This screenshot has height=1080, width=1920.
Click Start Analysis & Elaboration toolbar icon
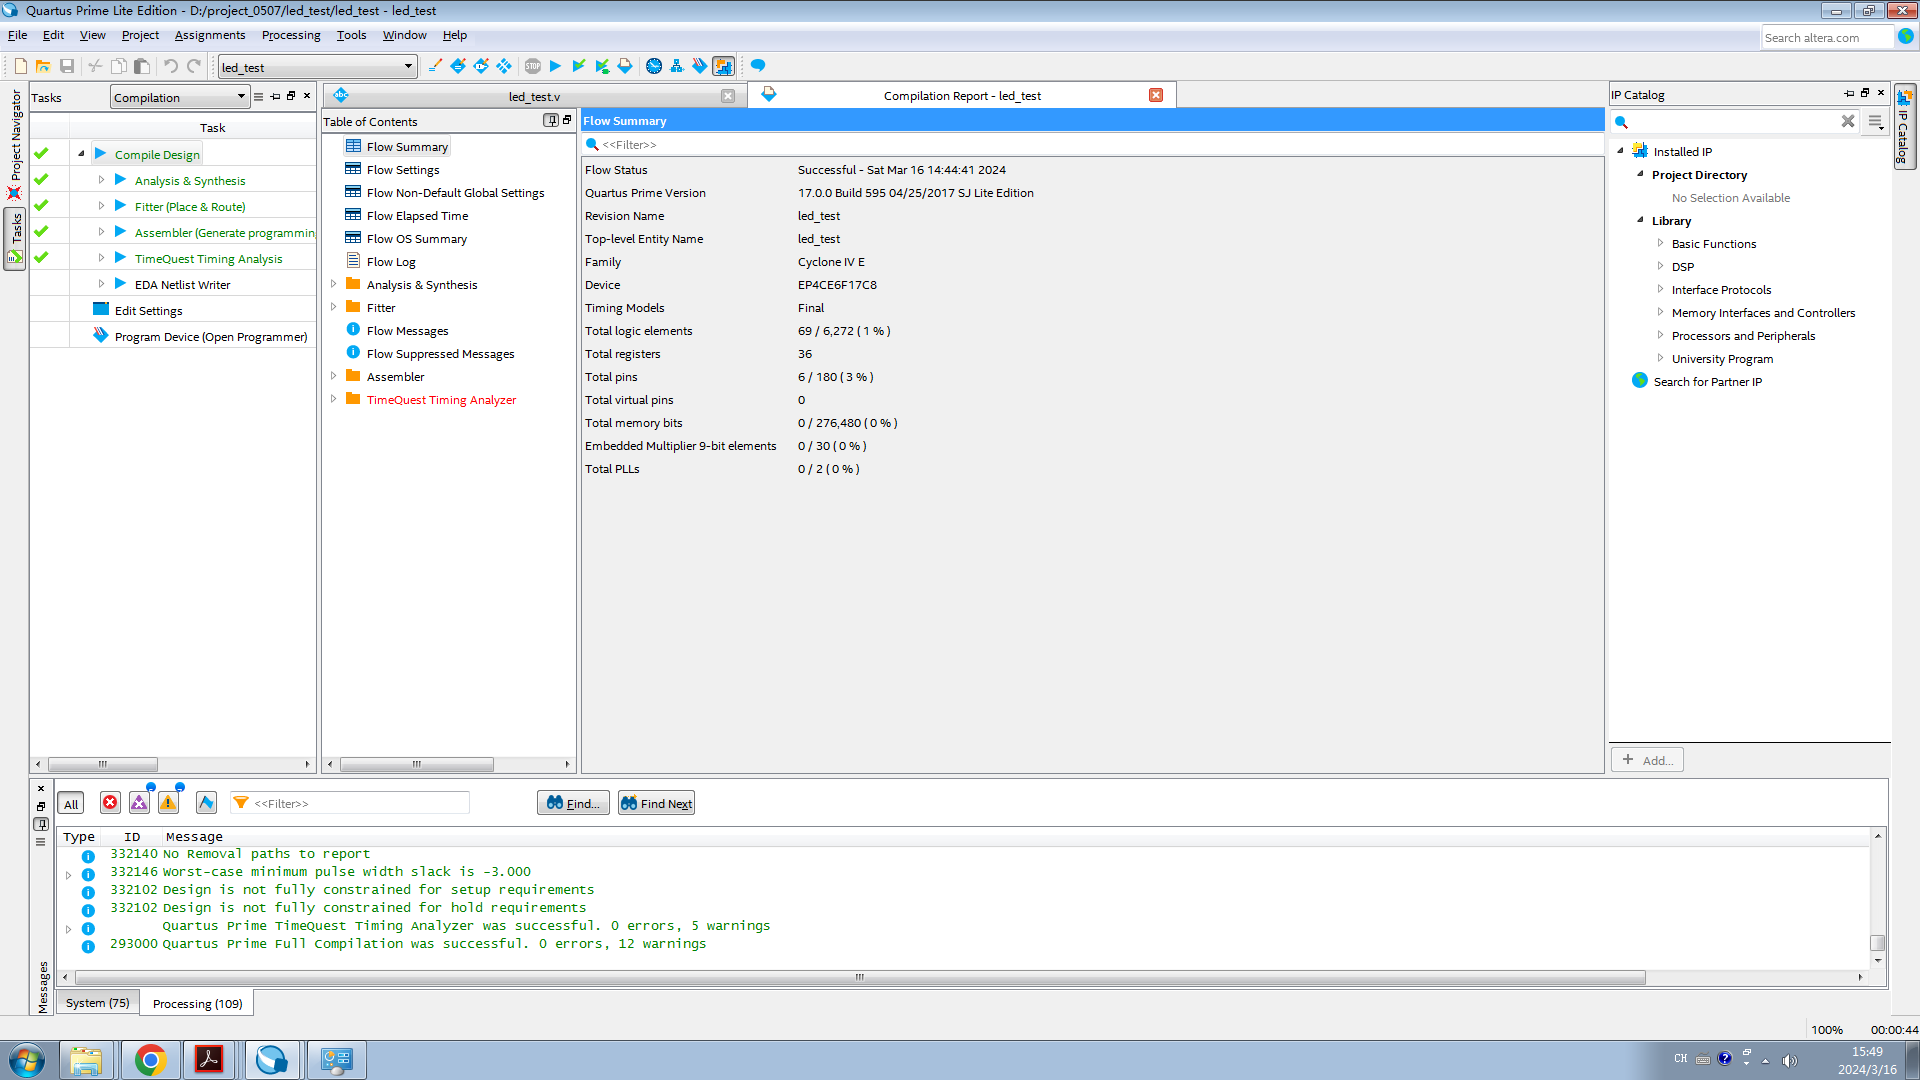578,66
